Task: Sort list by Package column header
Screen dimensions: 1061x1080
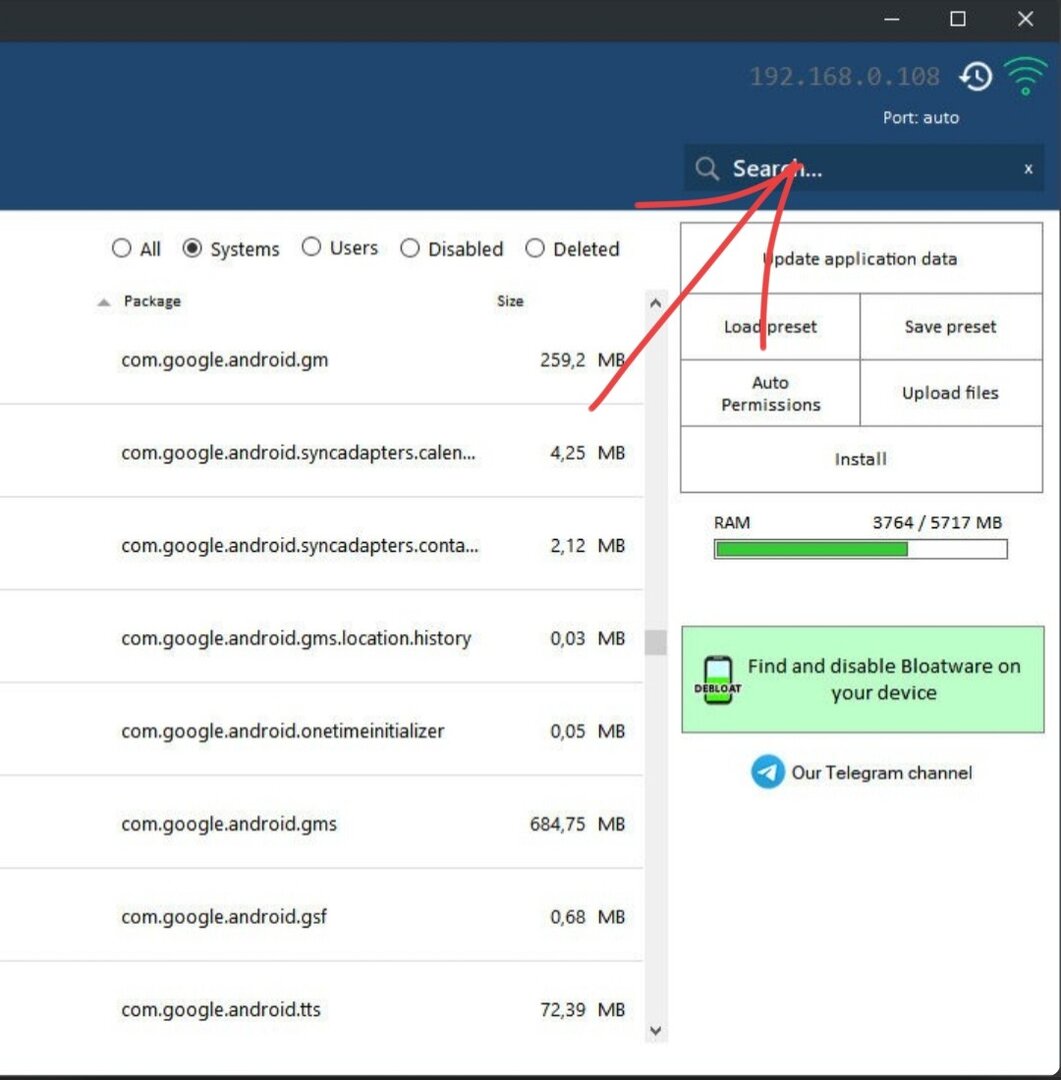Action: (x=152, y=301)
